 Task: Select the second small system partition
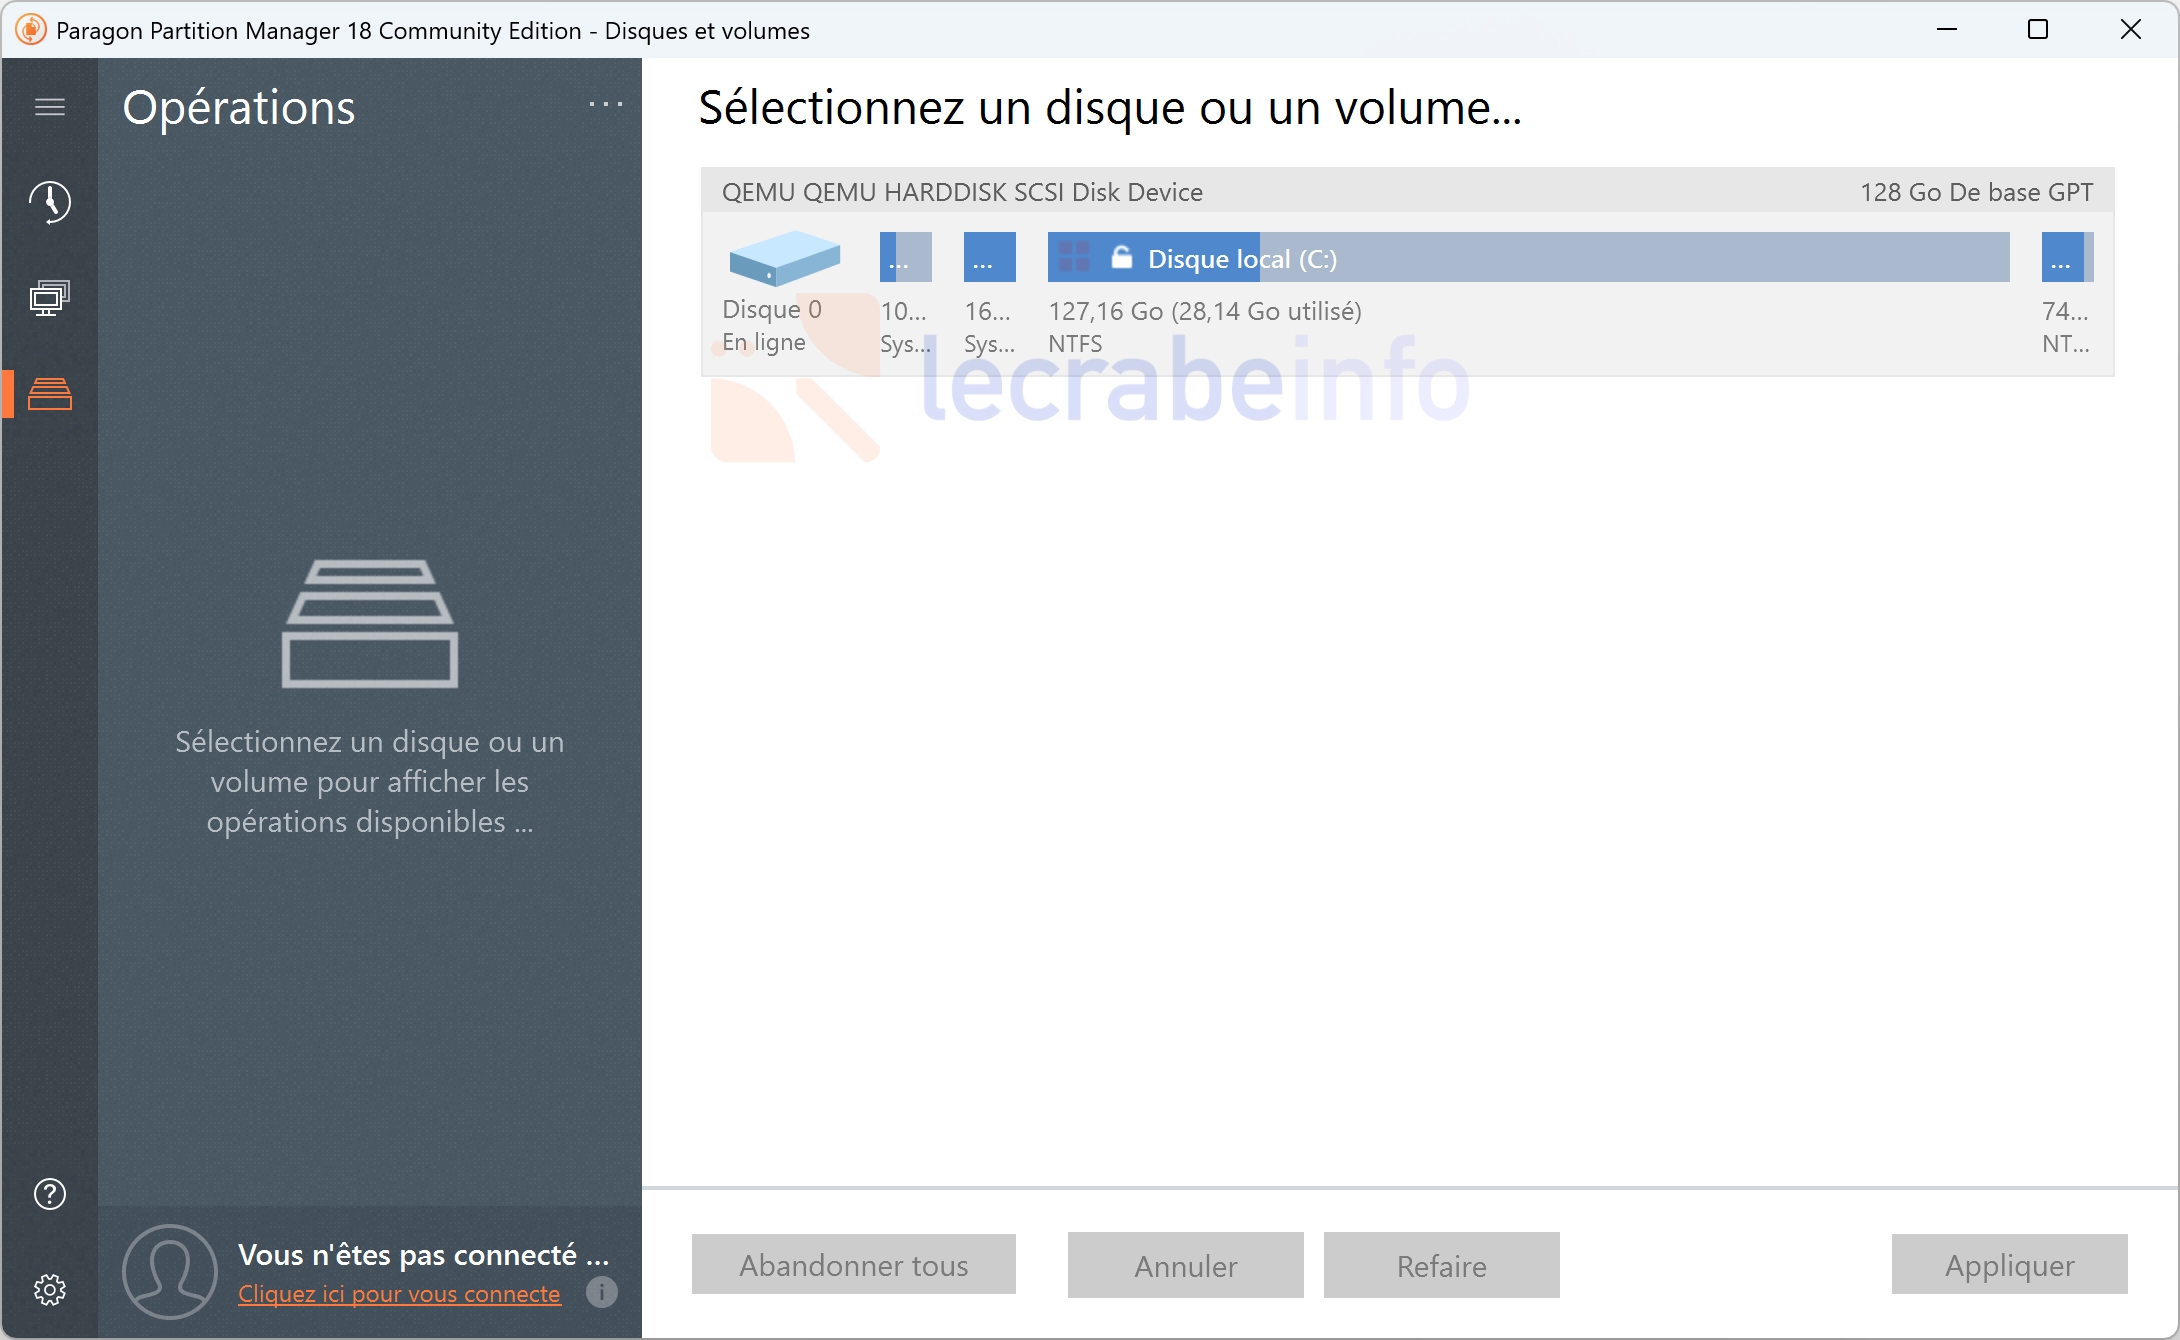[x=989, y=294]
